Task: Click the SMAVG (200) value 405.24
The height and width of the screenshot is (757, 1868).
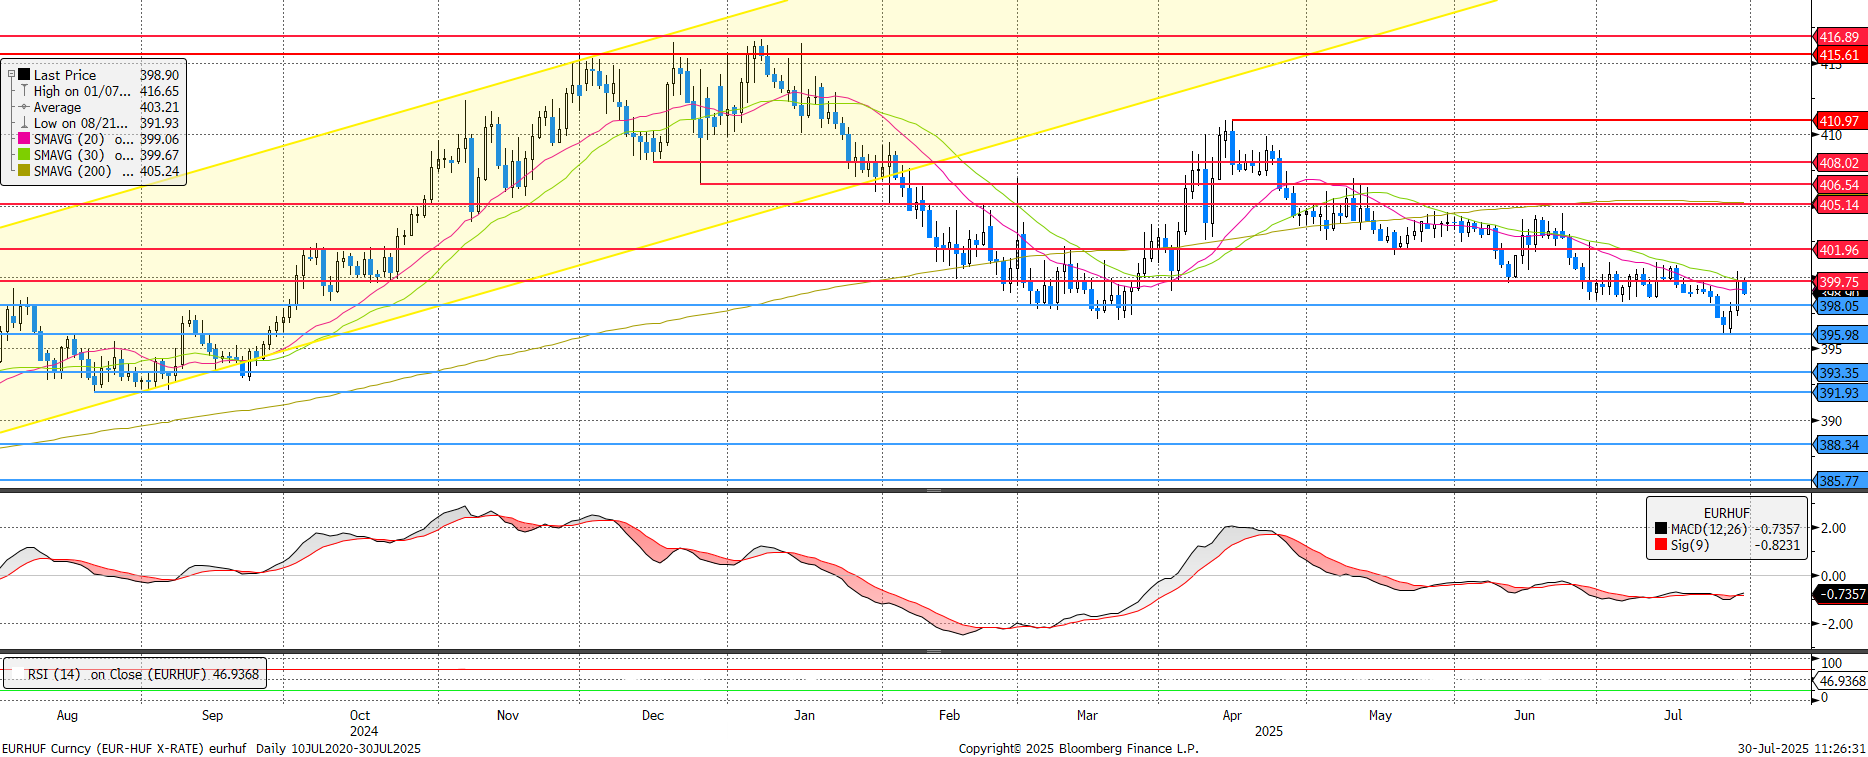Action: click(x=159, y=171)
